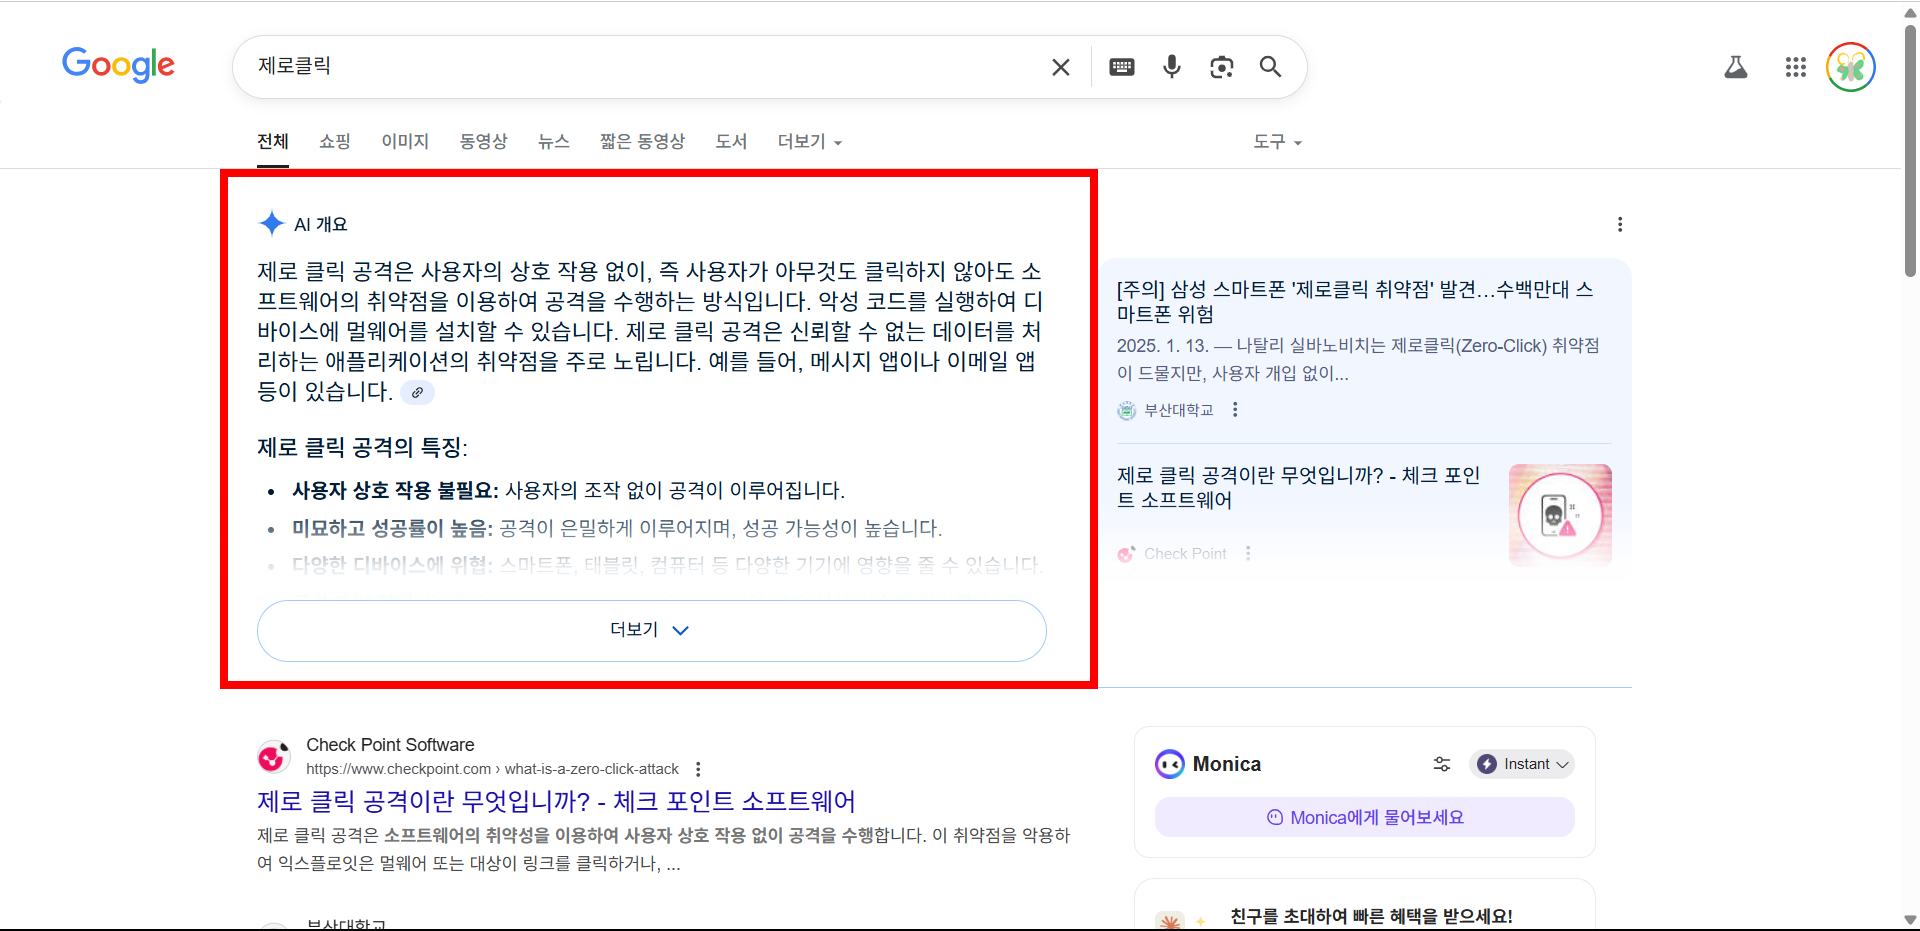1920x931 pixels.
Task: Click the Monica logo icon
Action: (1170, 764)
